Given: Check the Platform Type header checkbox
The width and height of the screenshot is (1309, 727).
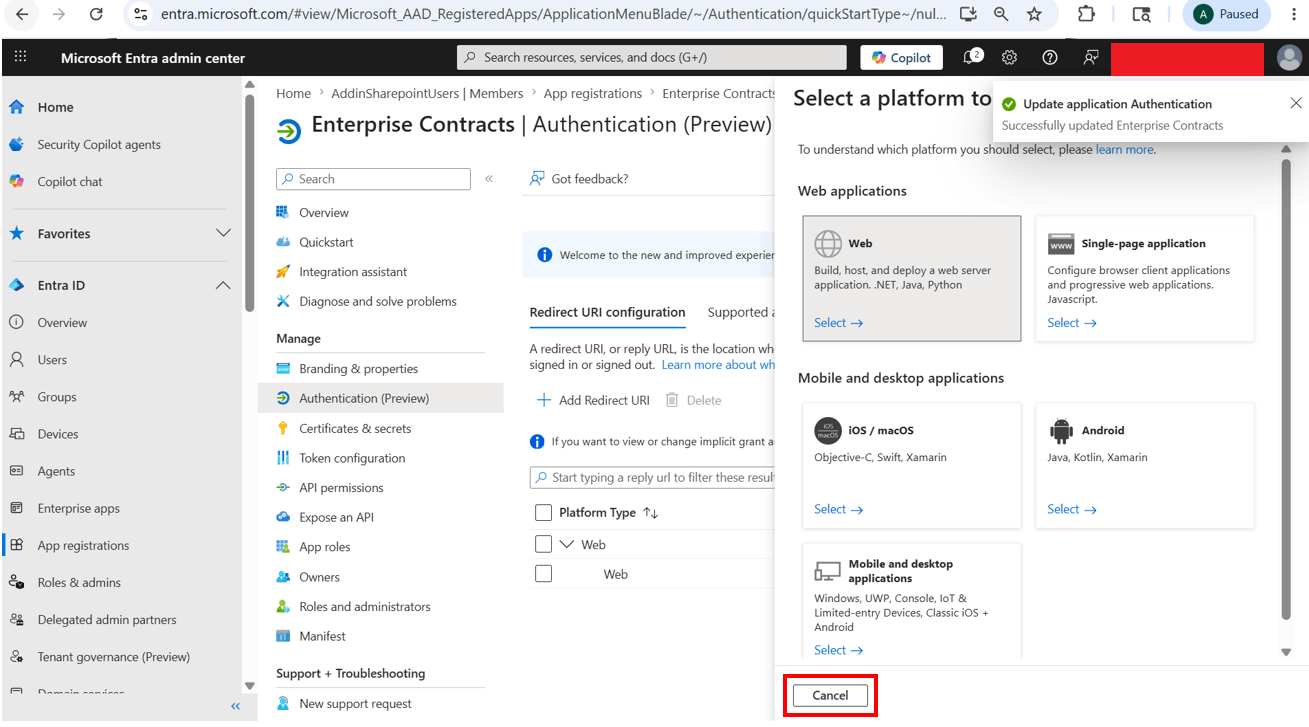Looking at the screenshot, I should pos(543,513).
